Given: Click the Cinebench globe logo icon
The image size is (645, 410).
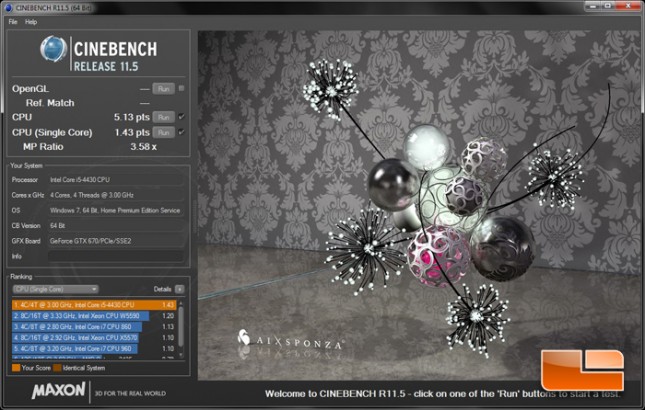Looking at the screenshot, I should click(x=53, y=49).
